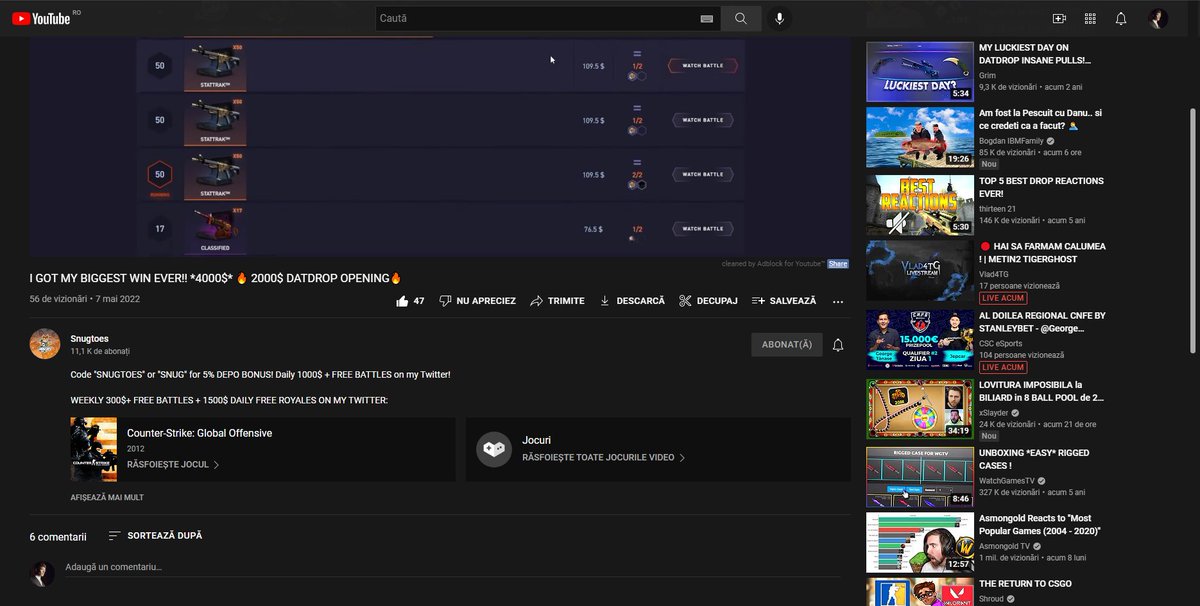Open the Create video icon

pos(1060,18)
